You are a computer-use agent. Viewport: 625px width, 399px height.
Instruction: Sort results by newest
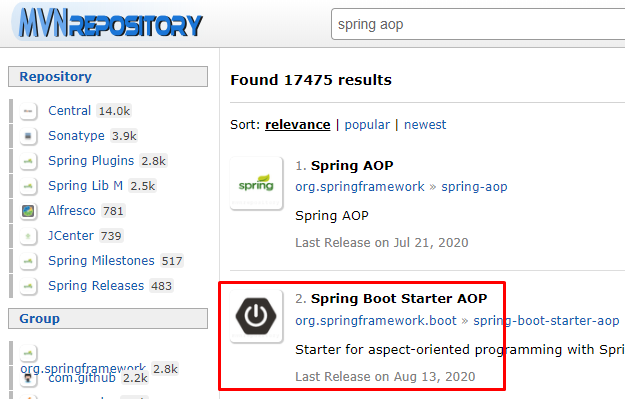(425, 125)
